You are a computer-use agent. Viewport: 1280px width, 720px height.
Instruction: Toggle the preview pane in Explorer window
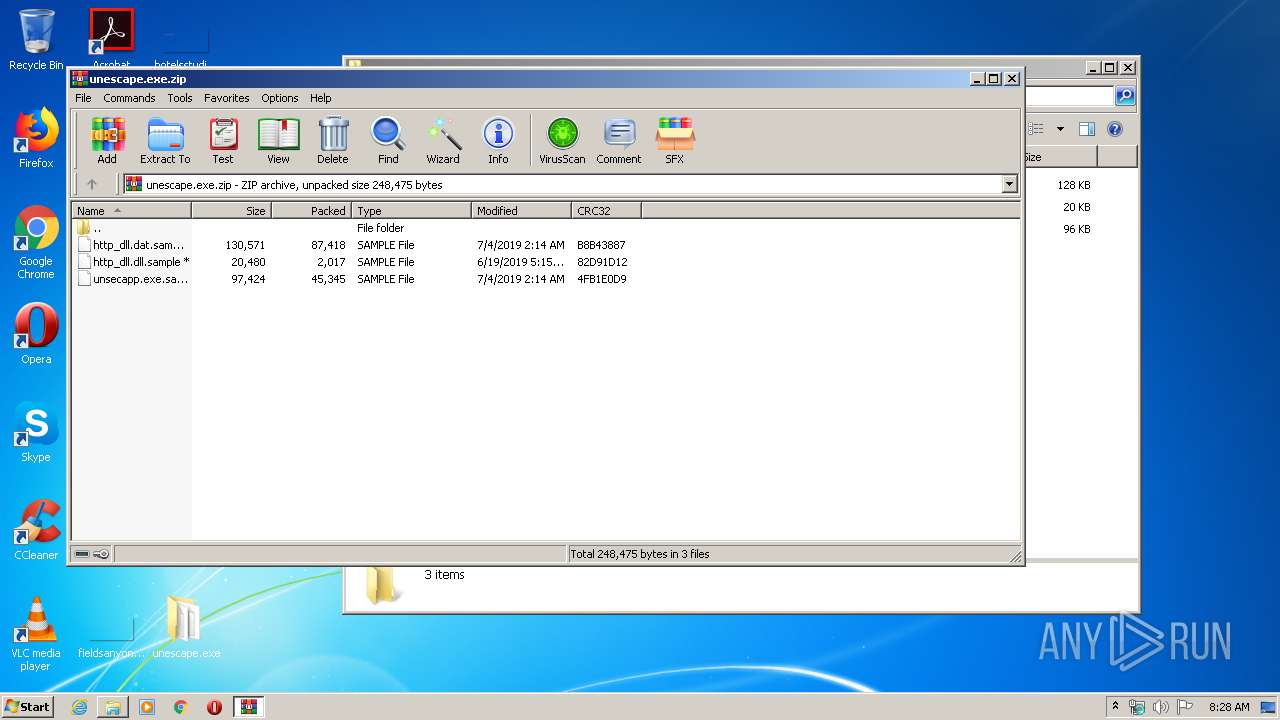click(1087, 129)
